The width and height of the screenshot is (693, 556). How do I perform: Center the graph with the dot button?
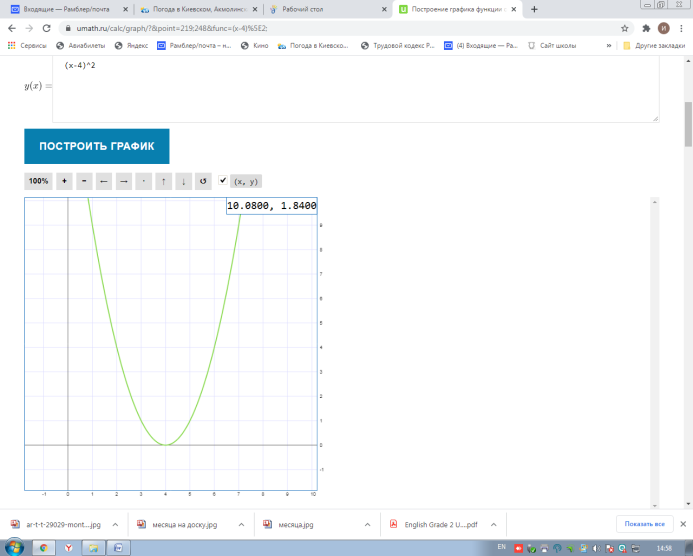coord(144,181)
